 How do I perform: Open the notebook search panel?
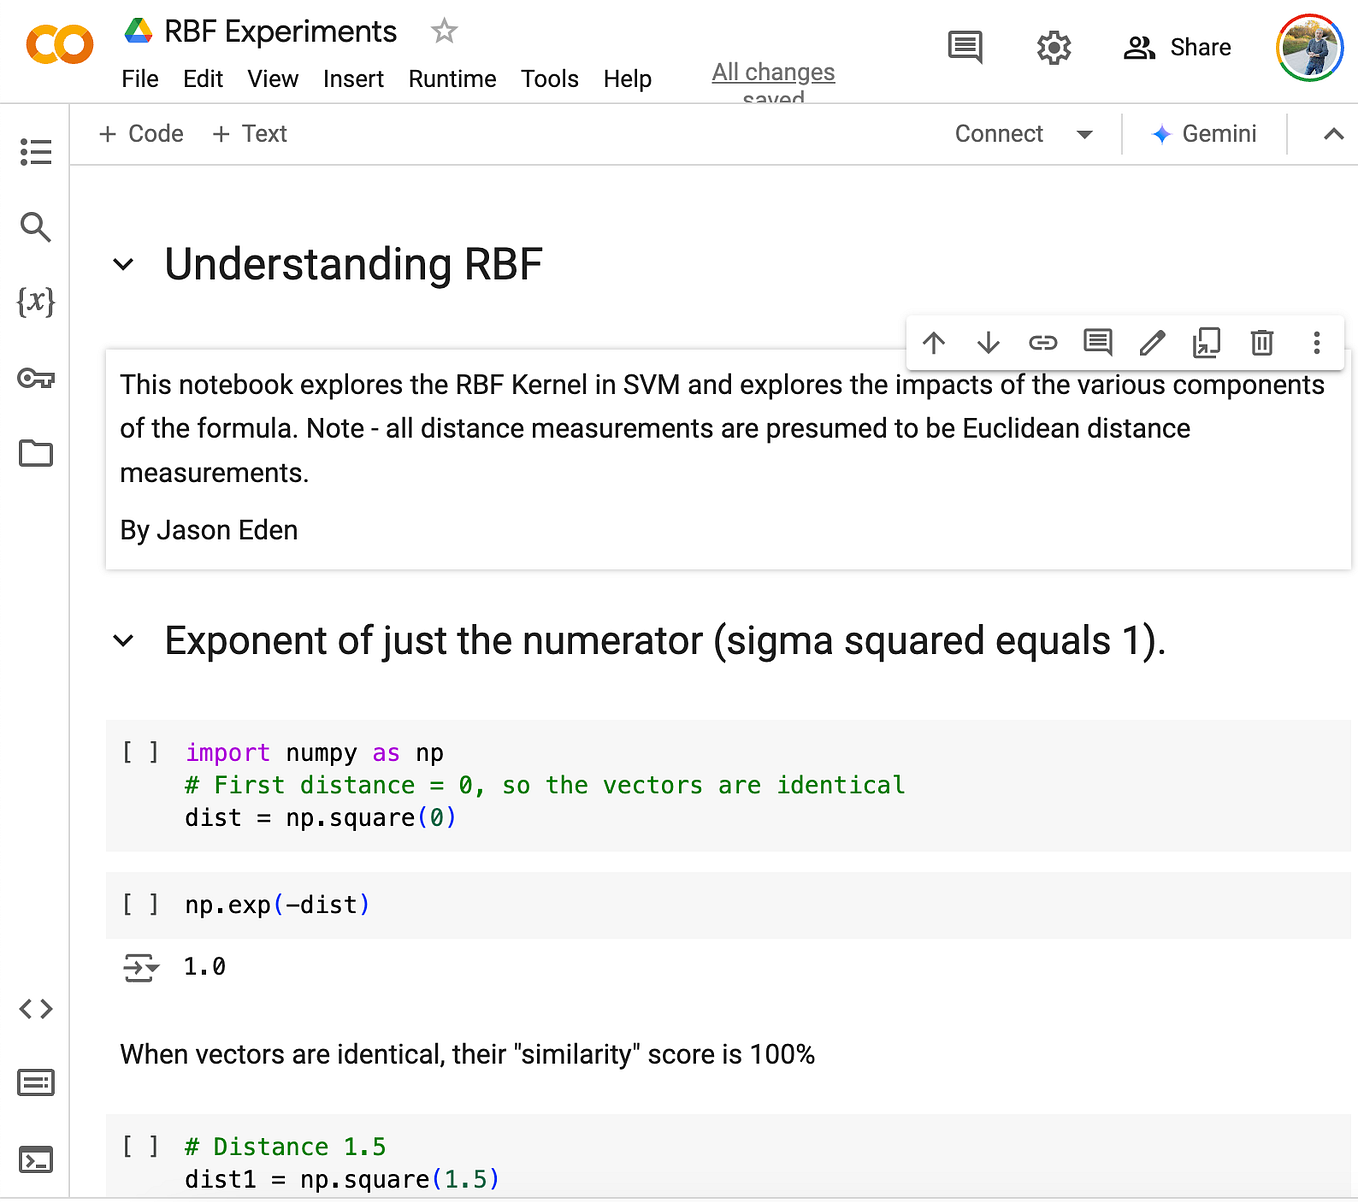pos(36,227)
